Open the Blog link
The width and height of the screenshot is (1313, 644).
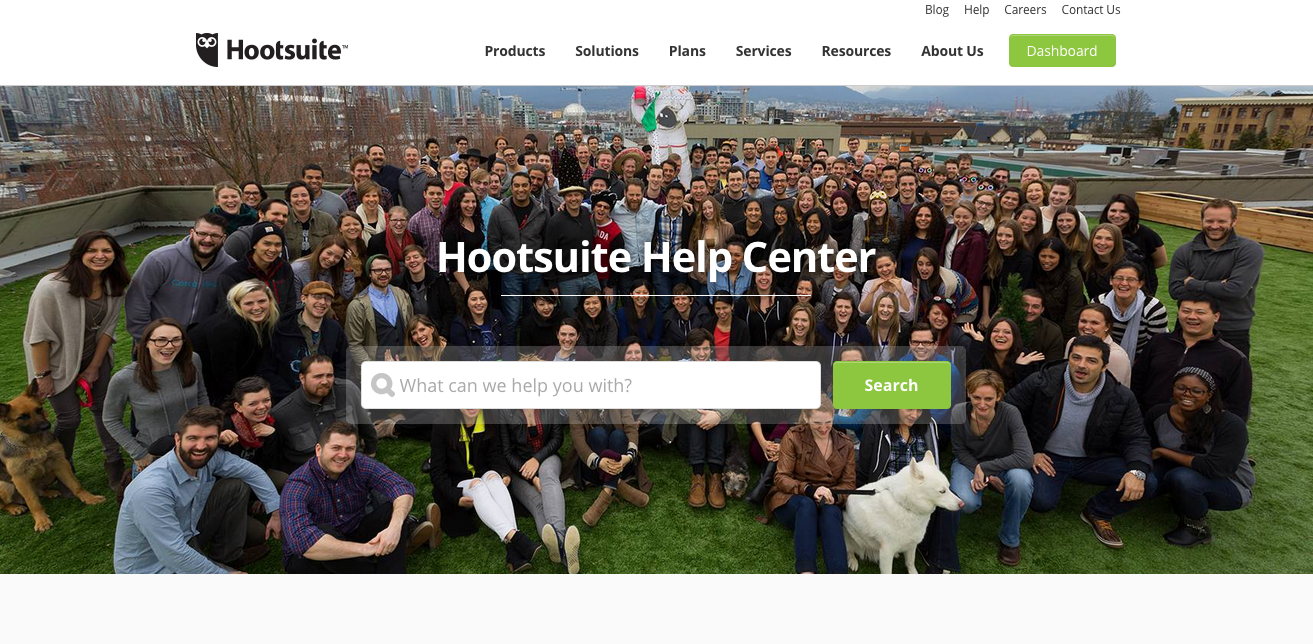point(937,10)
